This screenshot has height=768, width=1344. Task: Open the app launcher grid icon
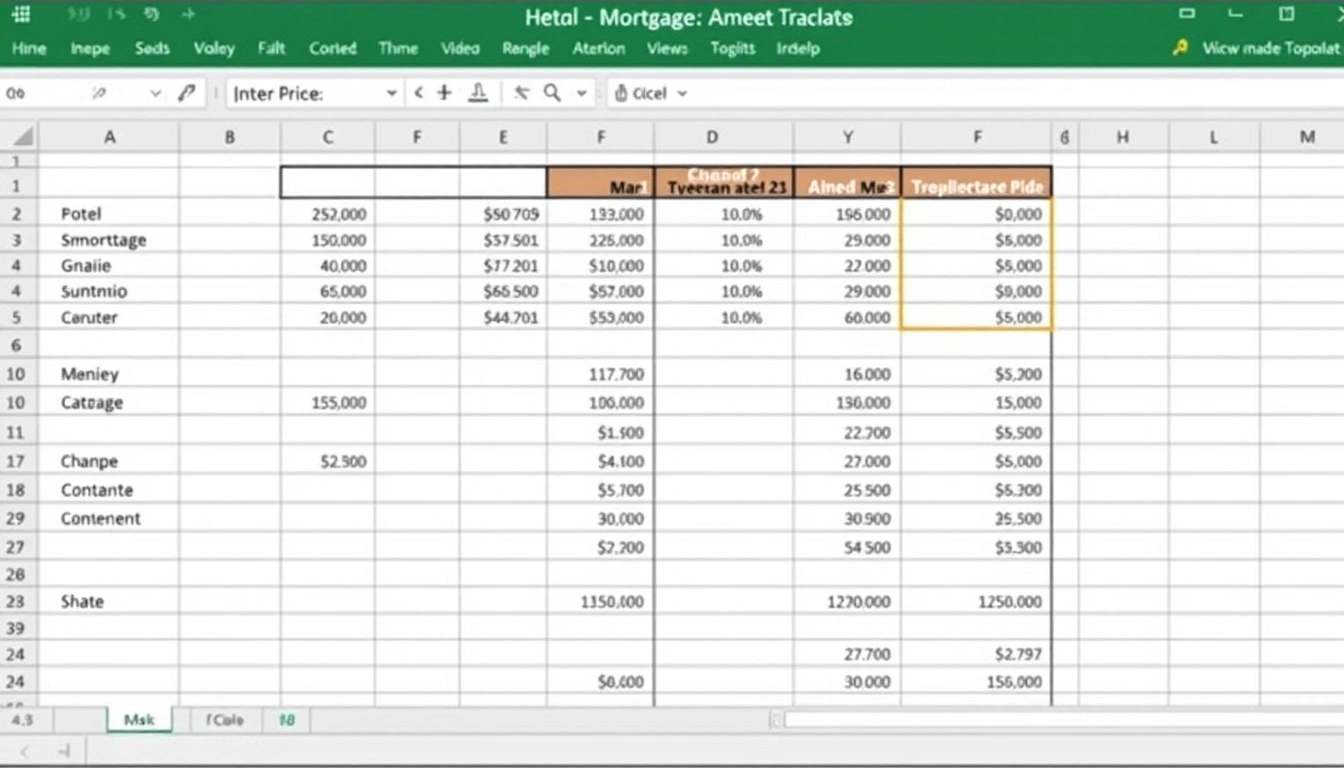pyautogui.click(x=21, y=15)
